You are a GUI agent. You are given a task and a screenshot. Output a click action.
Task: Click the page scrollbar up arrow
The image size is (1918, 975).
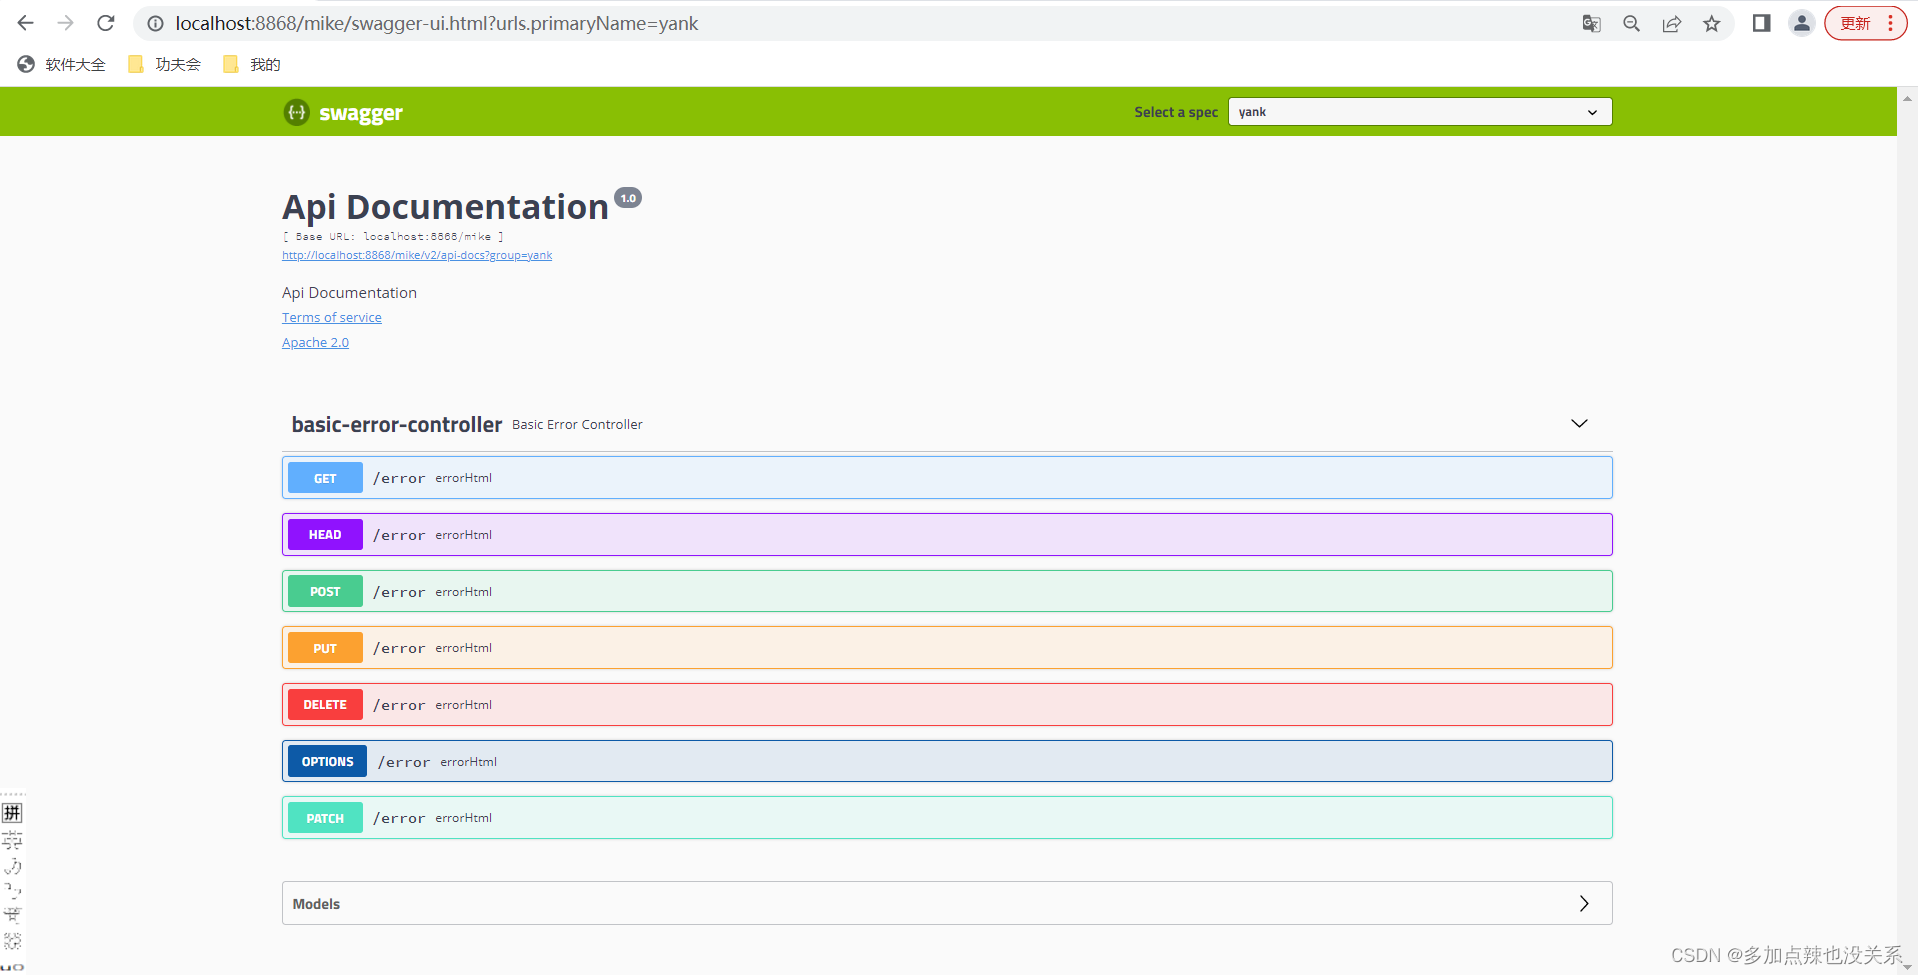(1907, 98)
